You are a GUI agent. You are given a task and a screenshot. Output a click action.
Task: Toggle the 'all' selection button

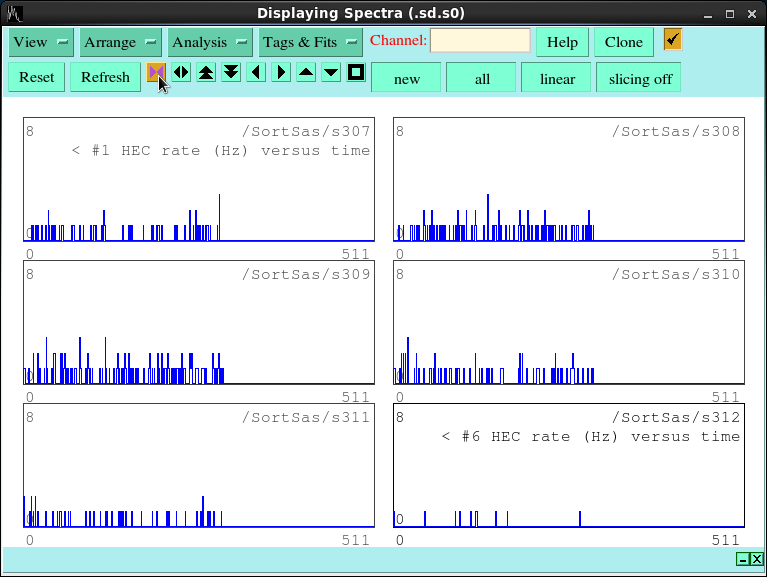coord(481,78)
